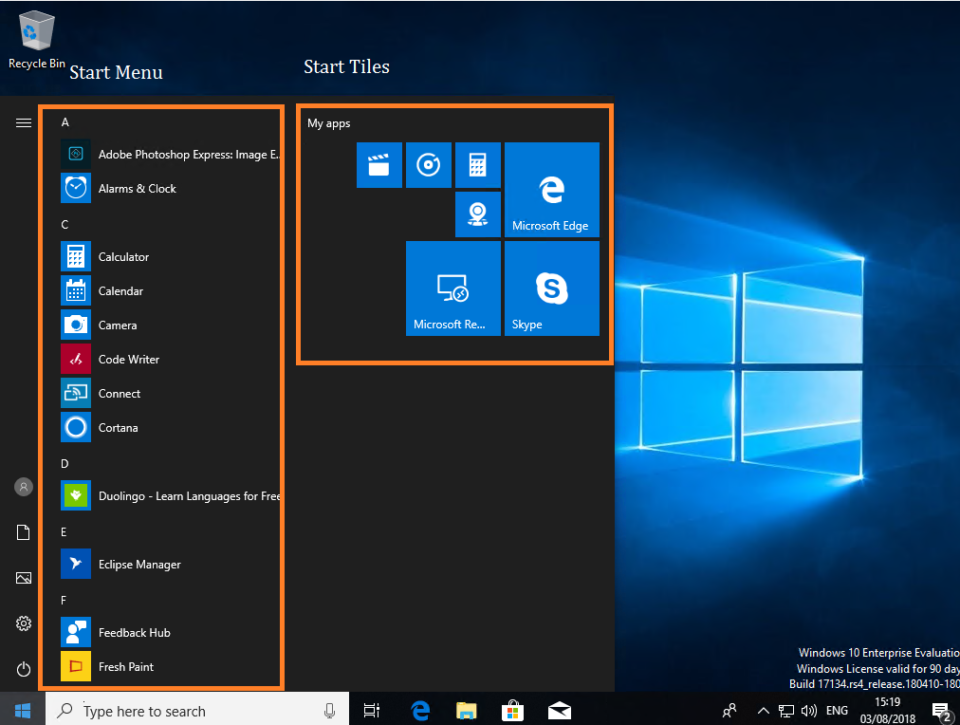Click the Movies & TV small tile
This screenshot has width=960, height=725.
379,165
